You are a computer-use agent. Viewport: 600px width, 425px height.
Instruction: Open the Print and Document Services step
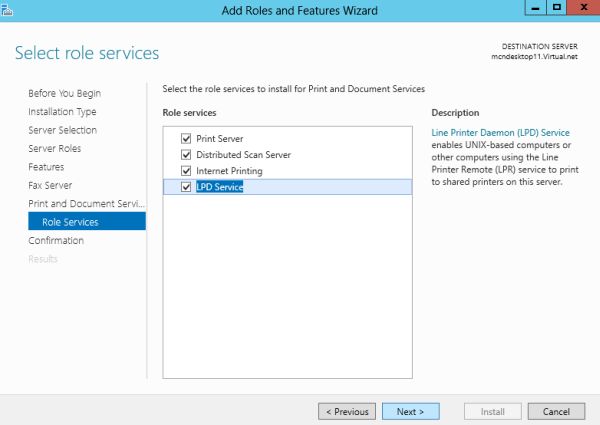[x=87, y=204]
